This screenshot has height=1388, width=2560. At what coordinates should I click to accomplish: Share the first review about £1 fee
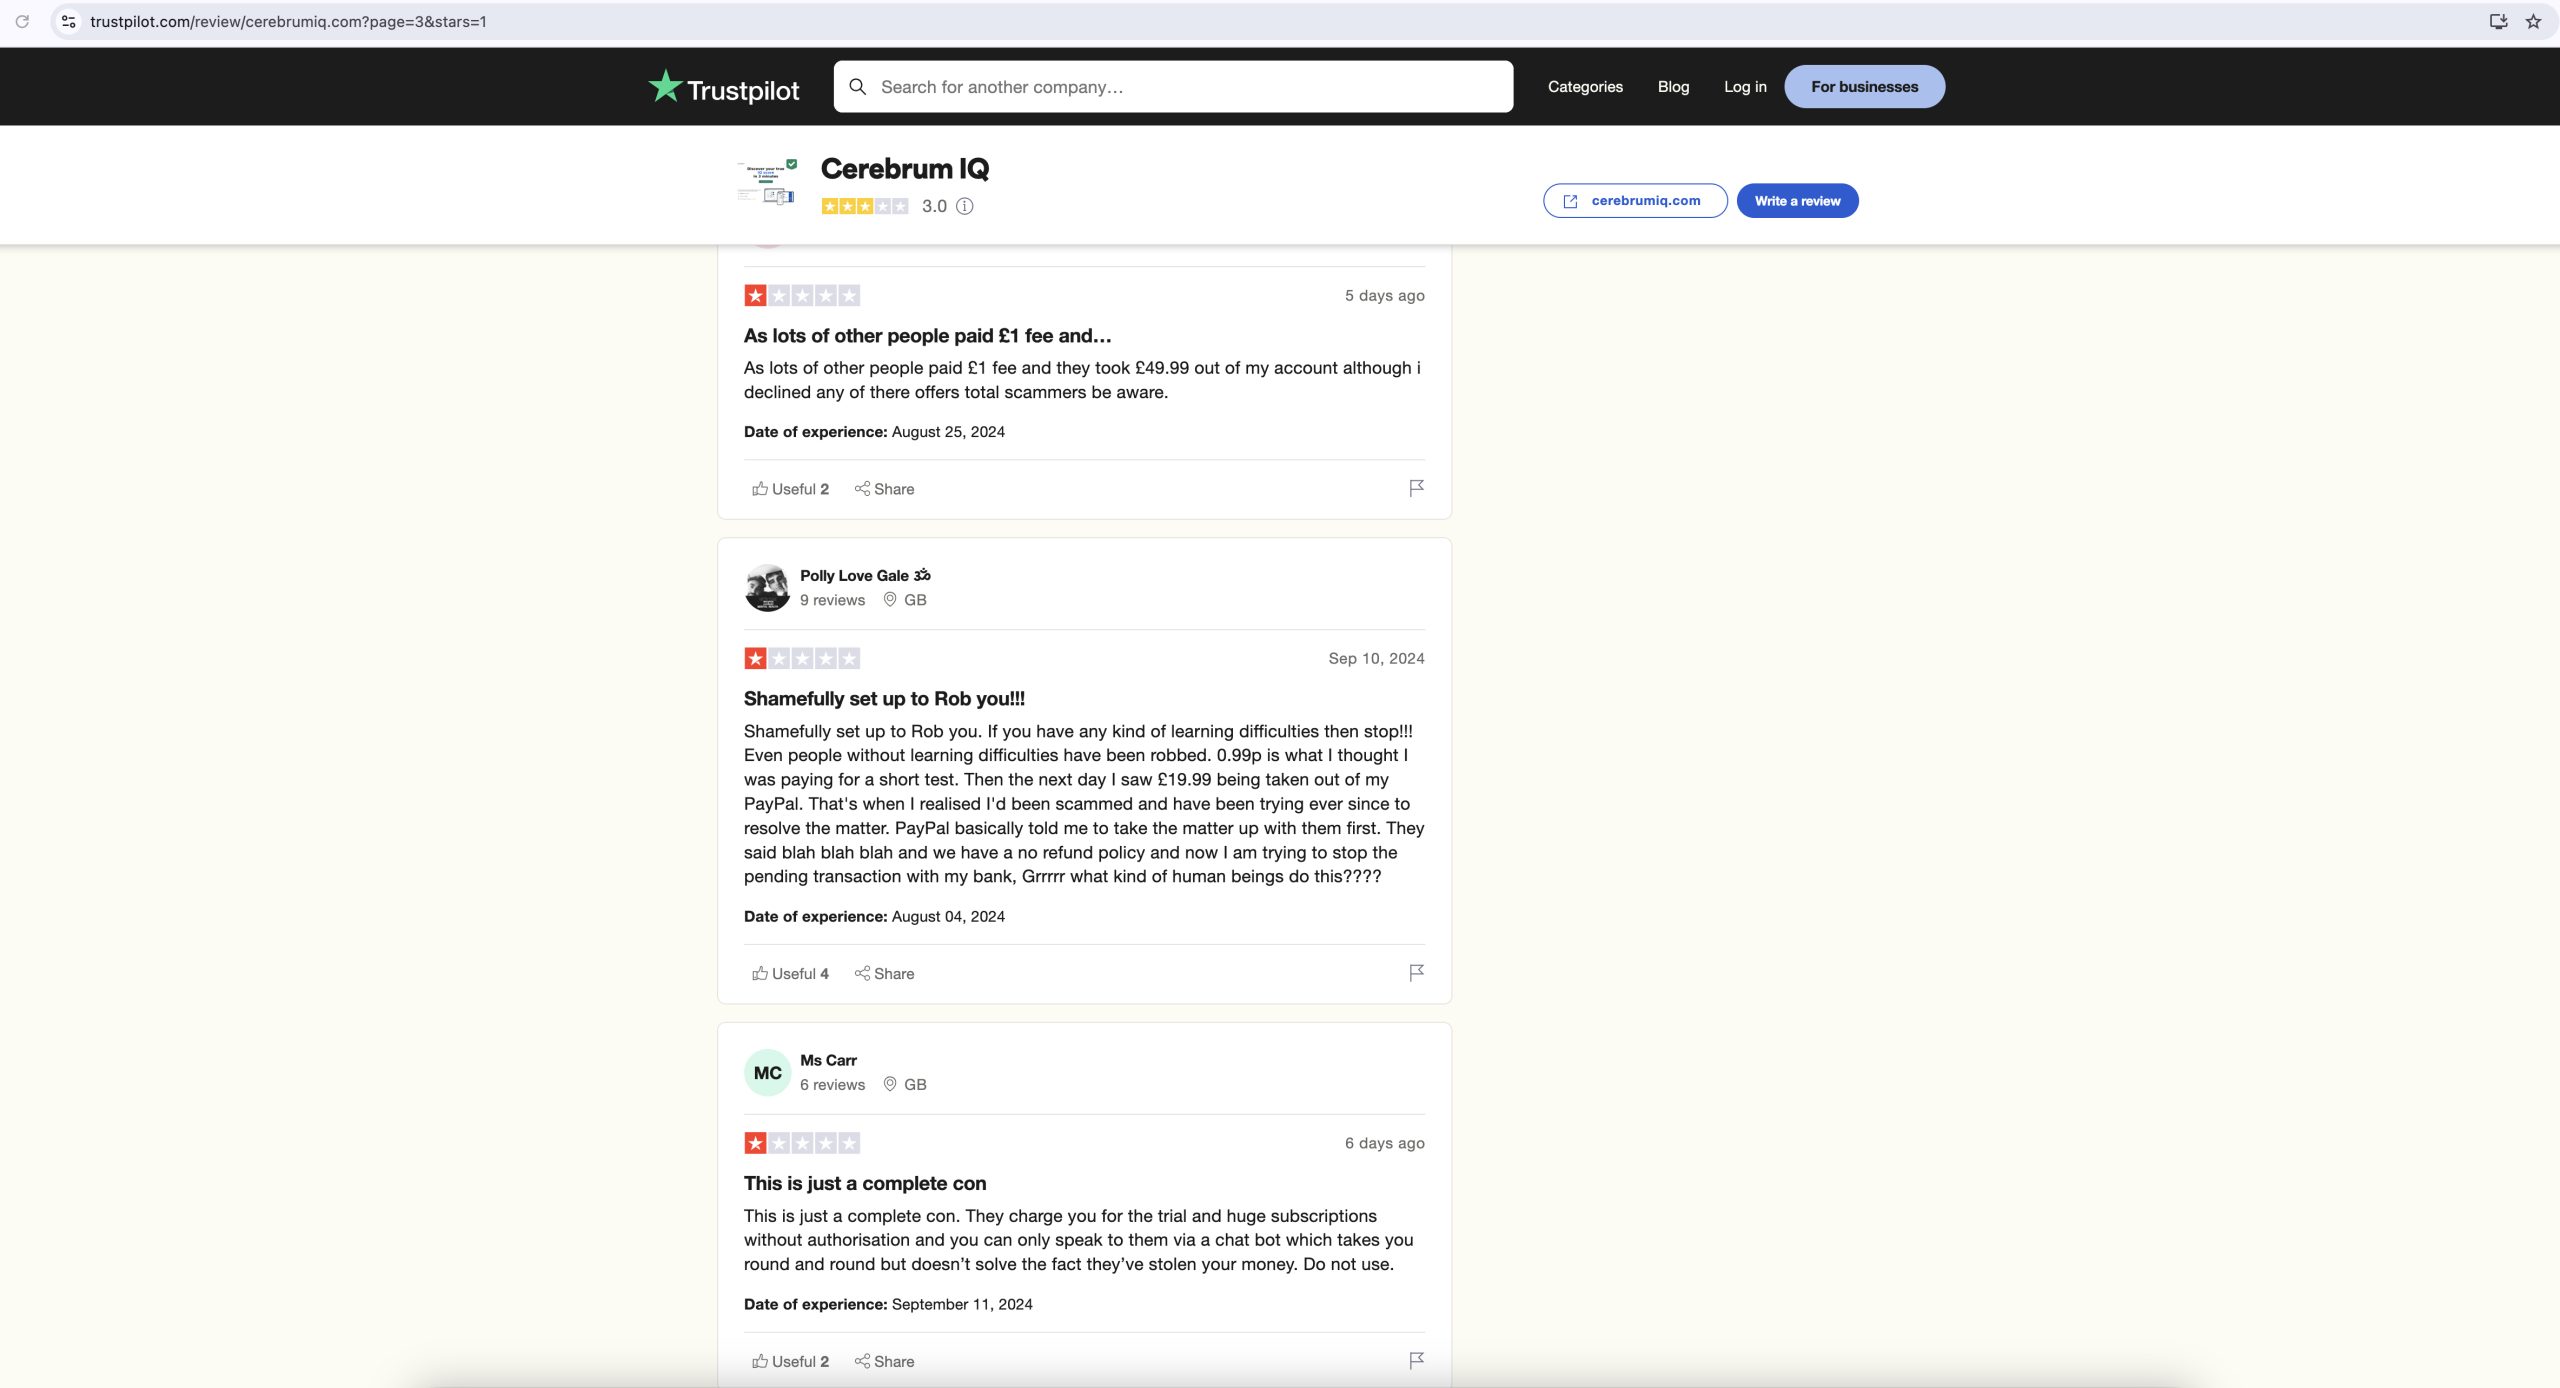(x=884, y=489)
